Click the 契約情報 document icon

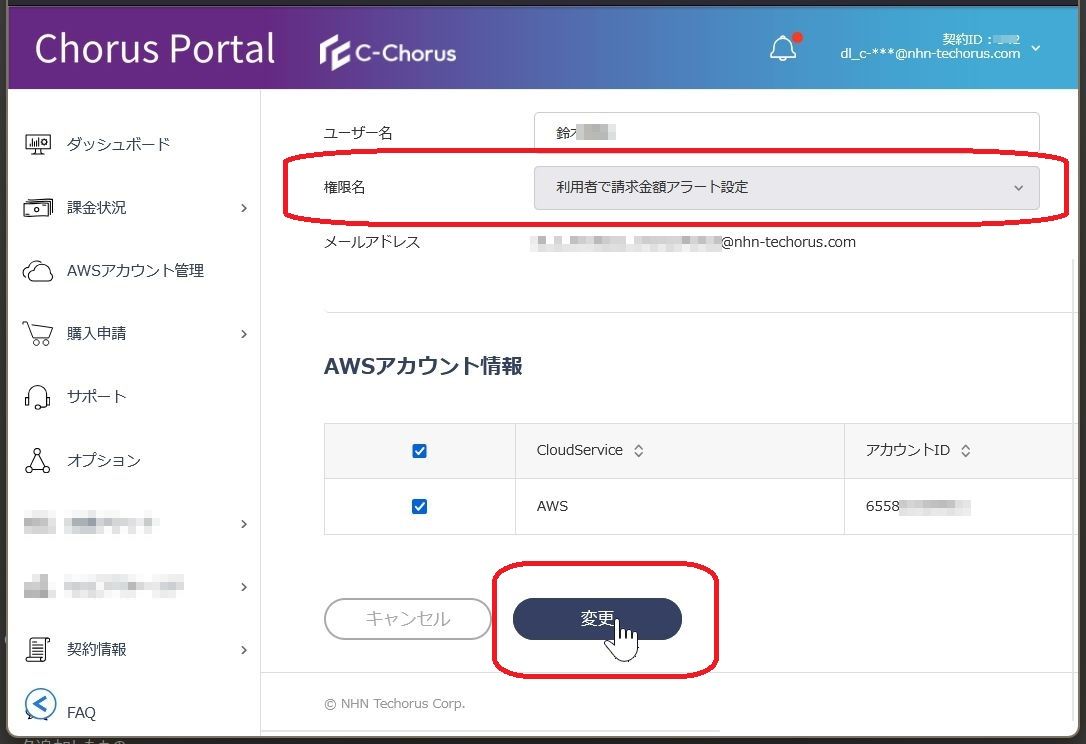coord(38,649)
